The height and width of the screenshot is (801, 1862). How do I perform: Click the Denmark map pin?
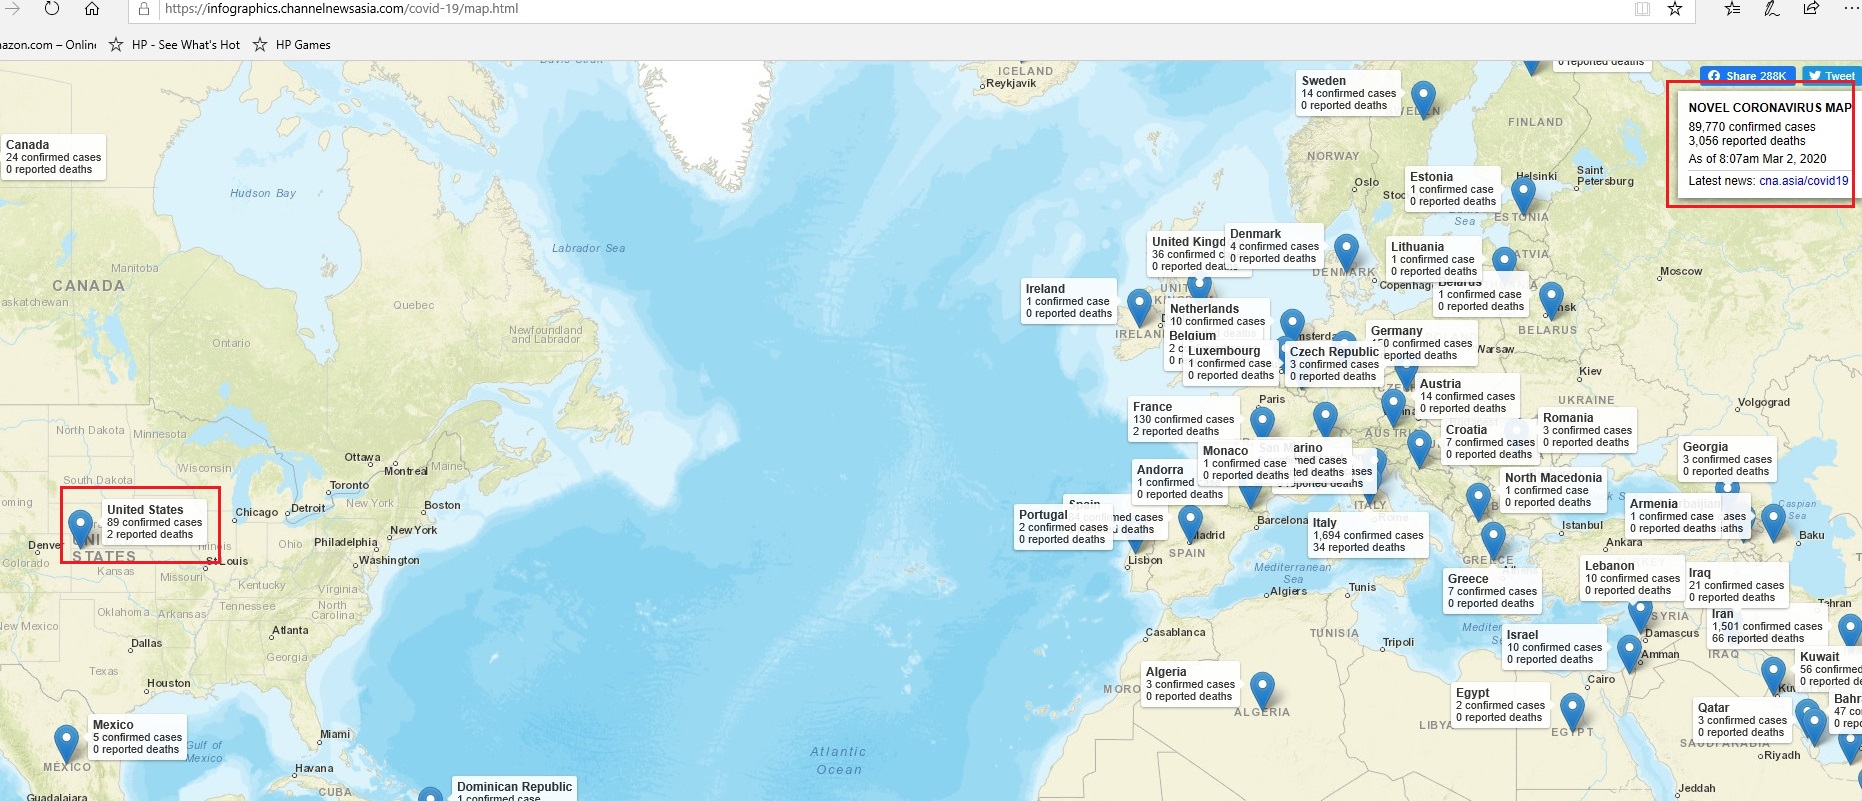(1347, 252)
